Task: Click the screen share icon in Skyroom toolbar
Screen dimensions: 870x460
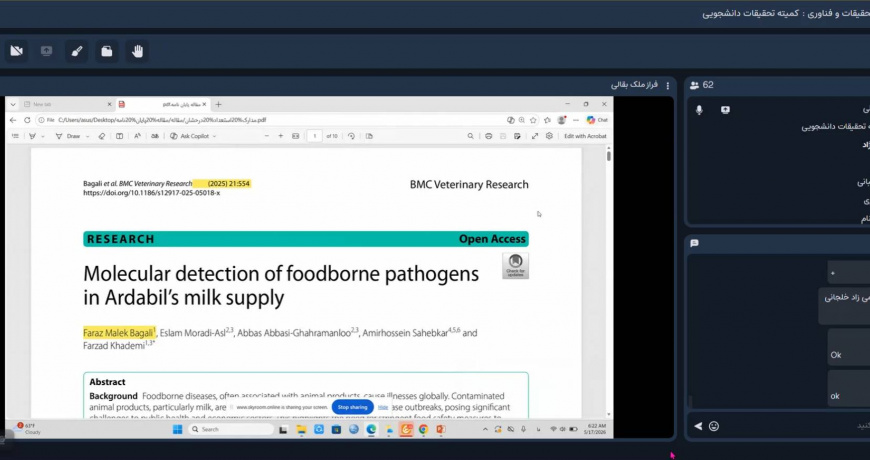Action: [x=47, y=52]
